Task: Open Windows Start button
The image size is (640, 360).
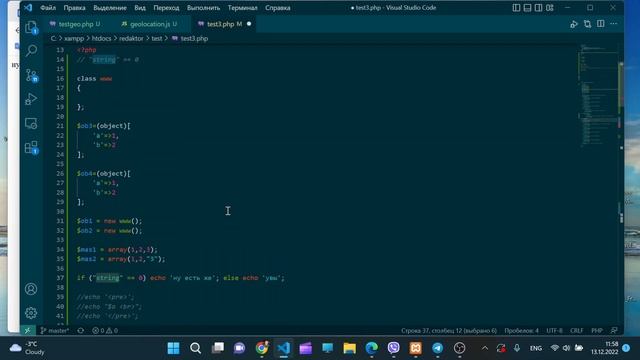Action: click(x=173, y=348)
